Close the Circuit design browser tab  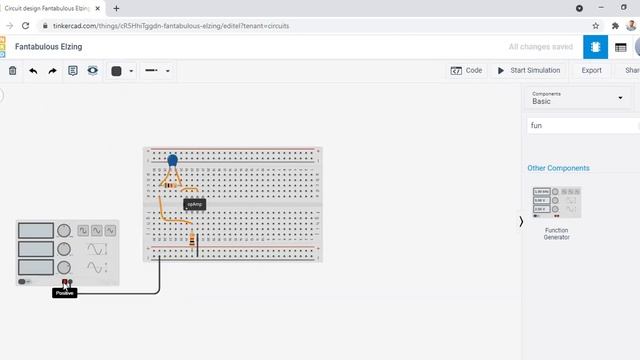tap(98, 8)
